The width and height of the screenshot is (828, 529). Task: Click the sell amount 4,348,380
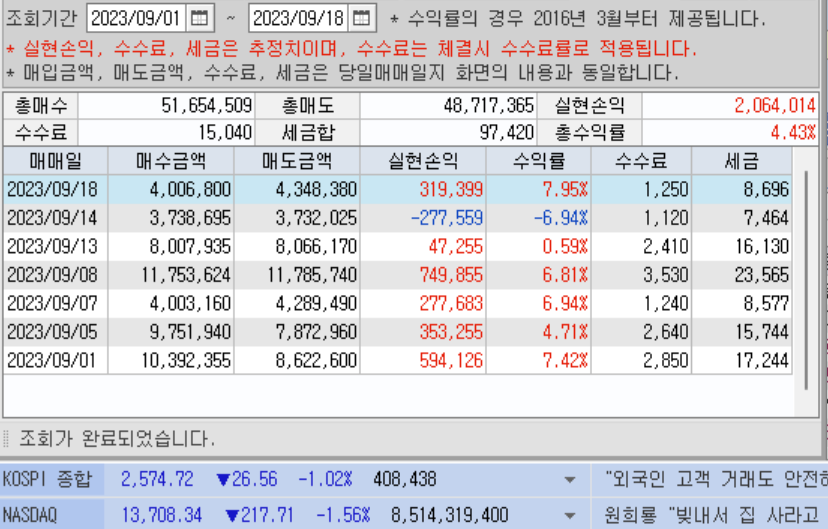pyautogui.click(x=316, y=190)
